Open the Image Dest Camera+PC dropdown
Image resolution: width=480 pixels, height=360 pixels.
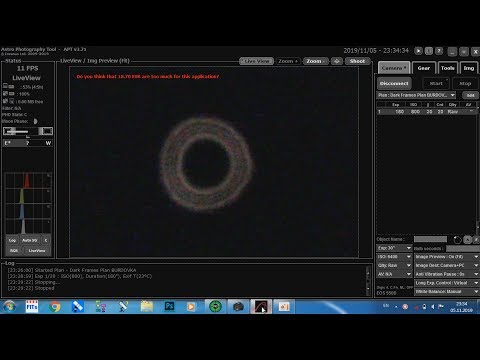coord(447,266)
